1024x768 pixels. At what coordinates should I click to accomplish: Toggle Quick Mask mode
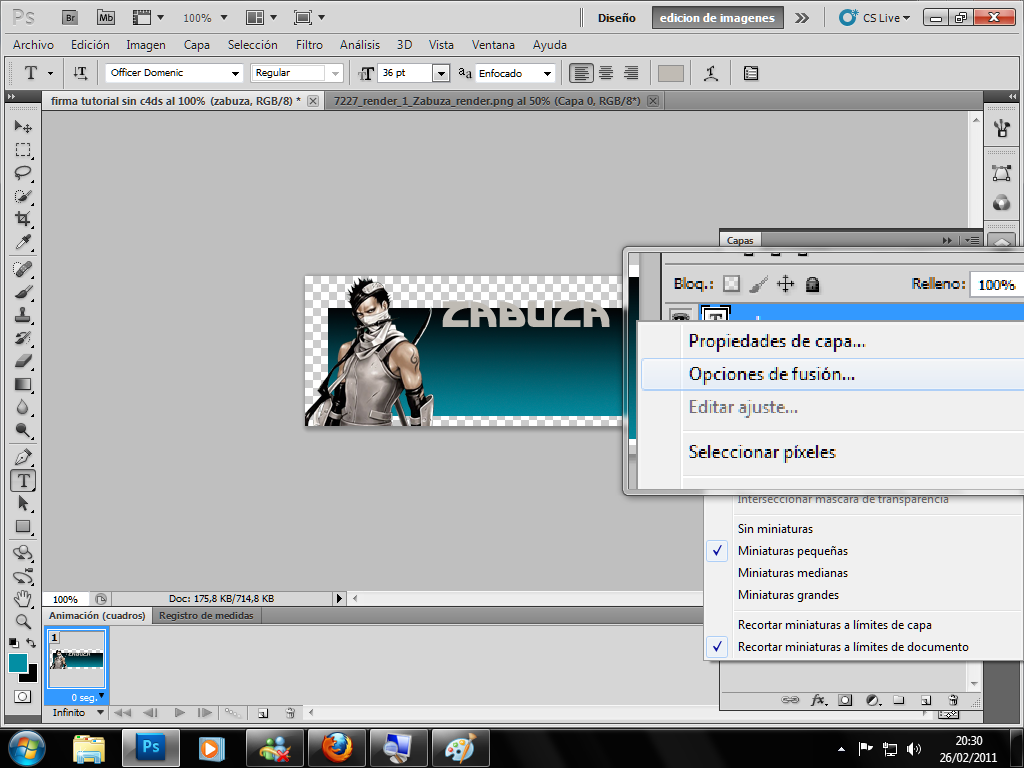point(22,696)
